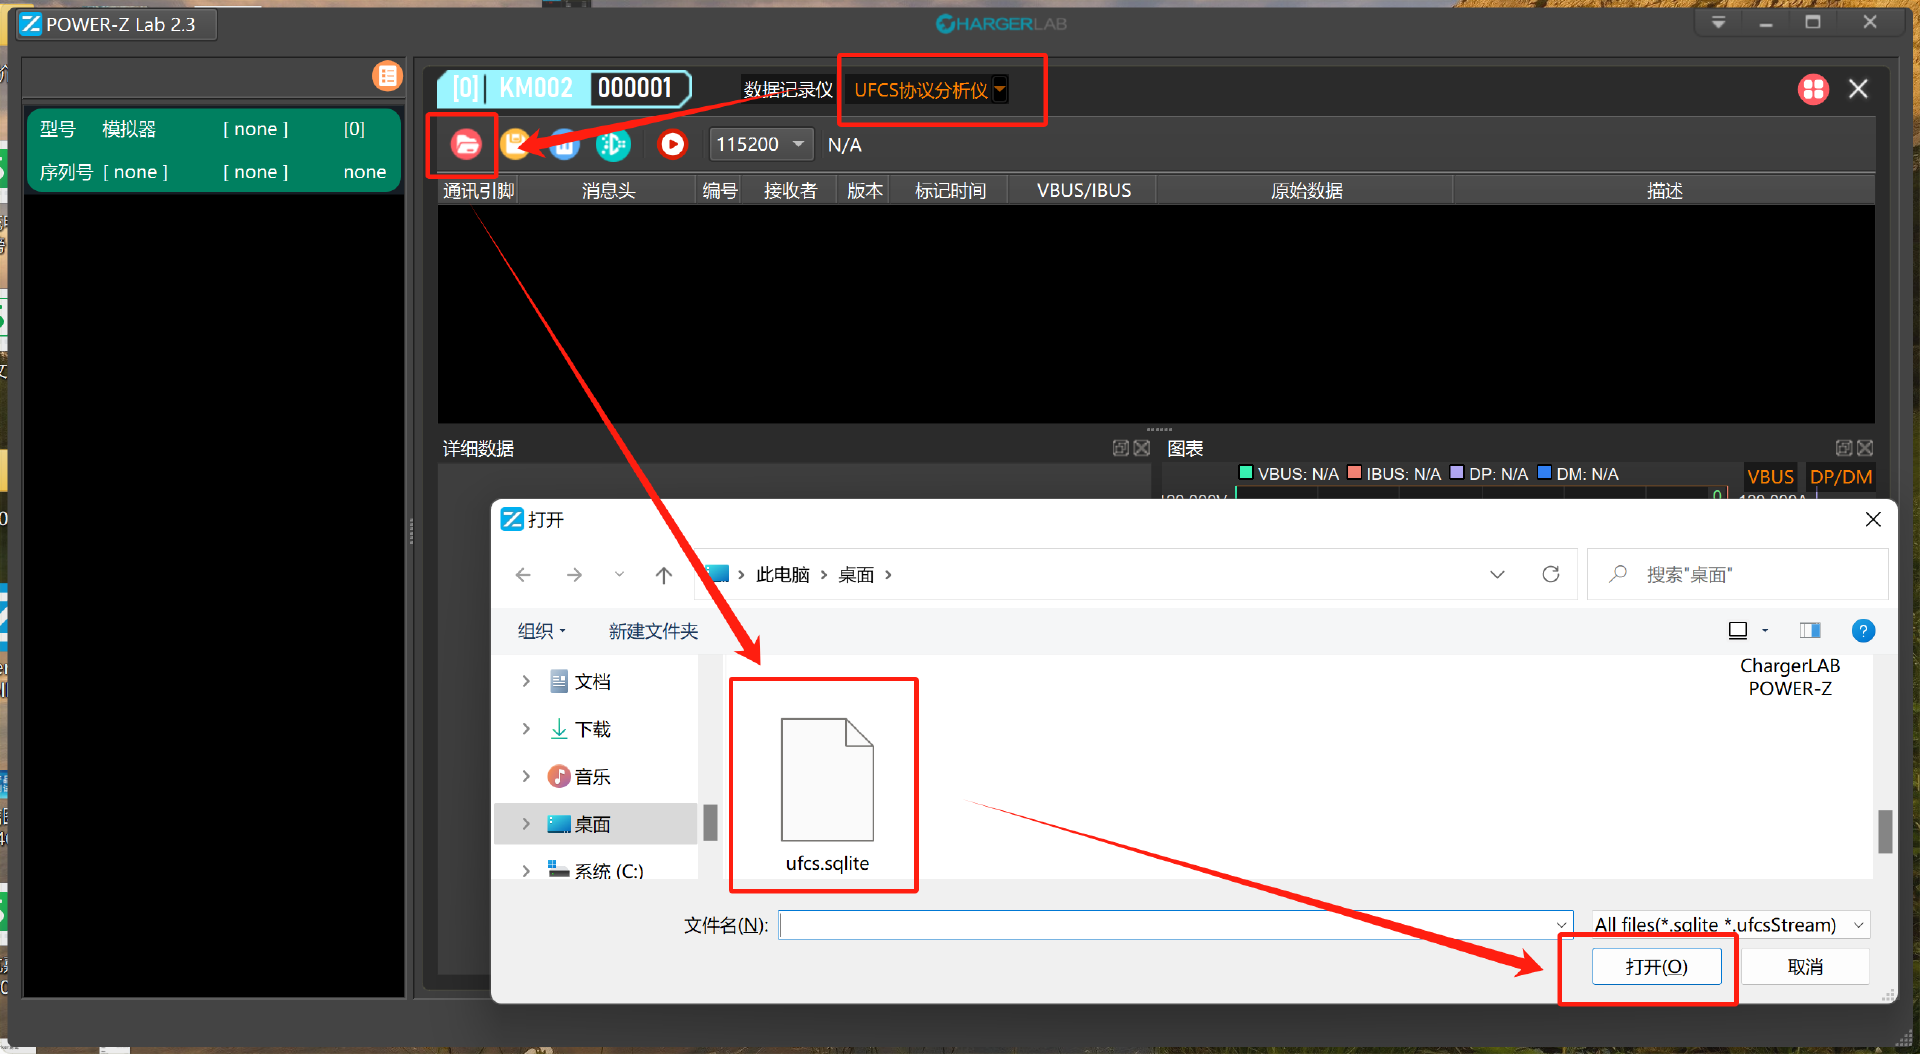Viewport: 1920px width, 1054px height.
Task: Select the teal export icon
Action: (613, 144)
